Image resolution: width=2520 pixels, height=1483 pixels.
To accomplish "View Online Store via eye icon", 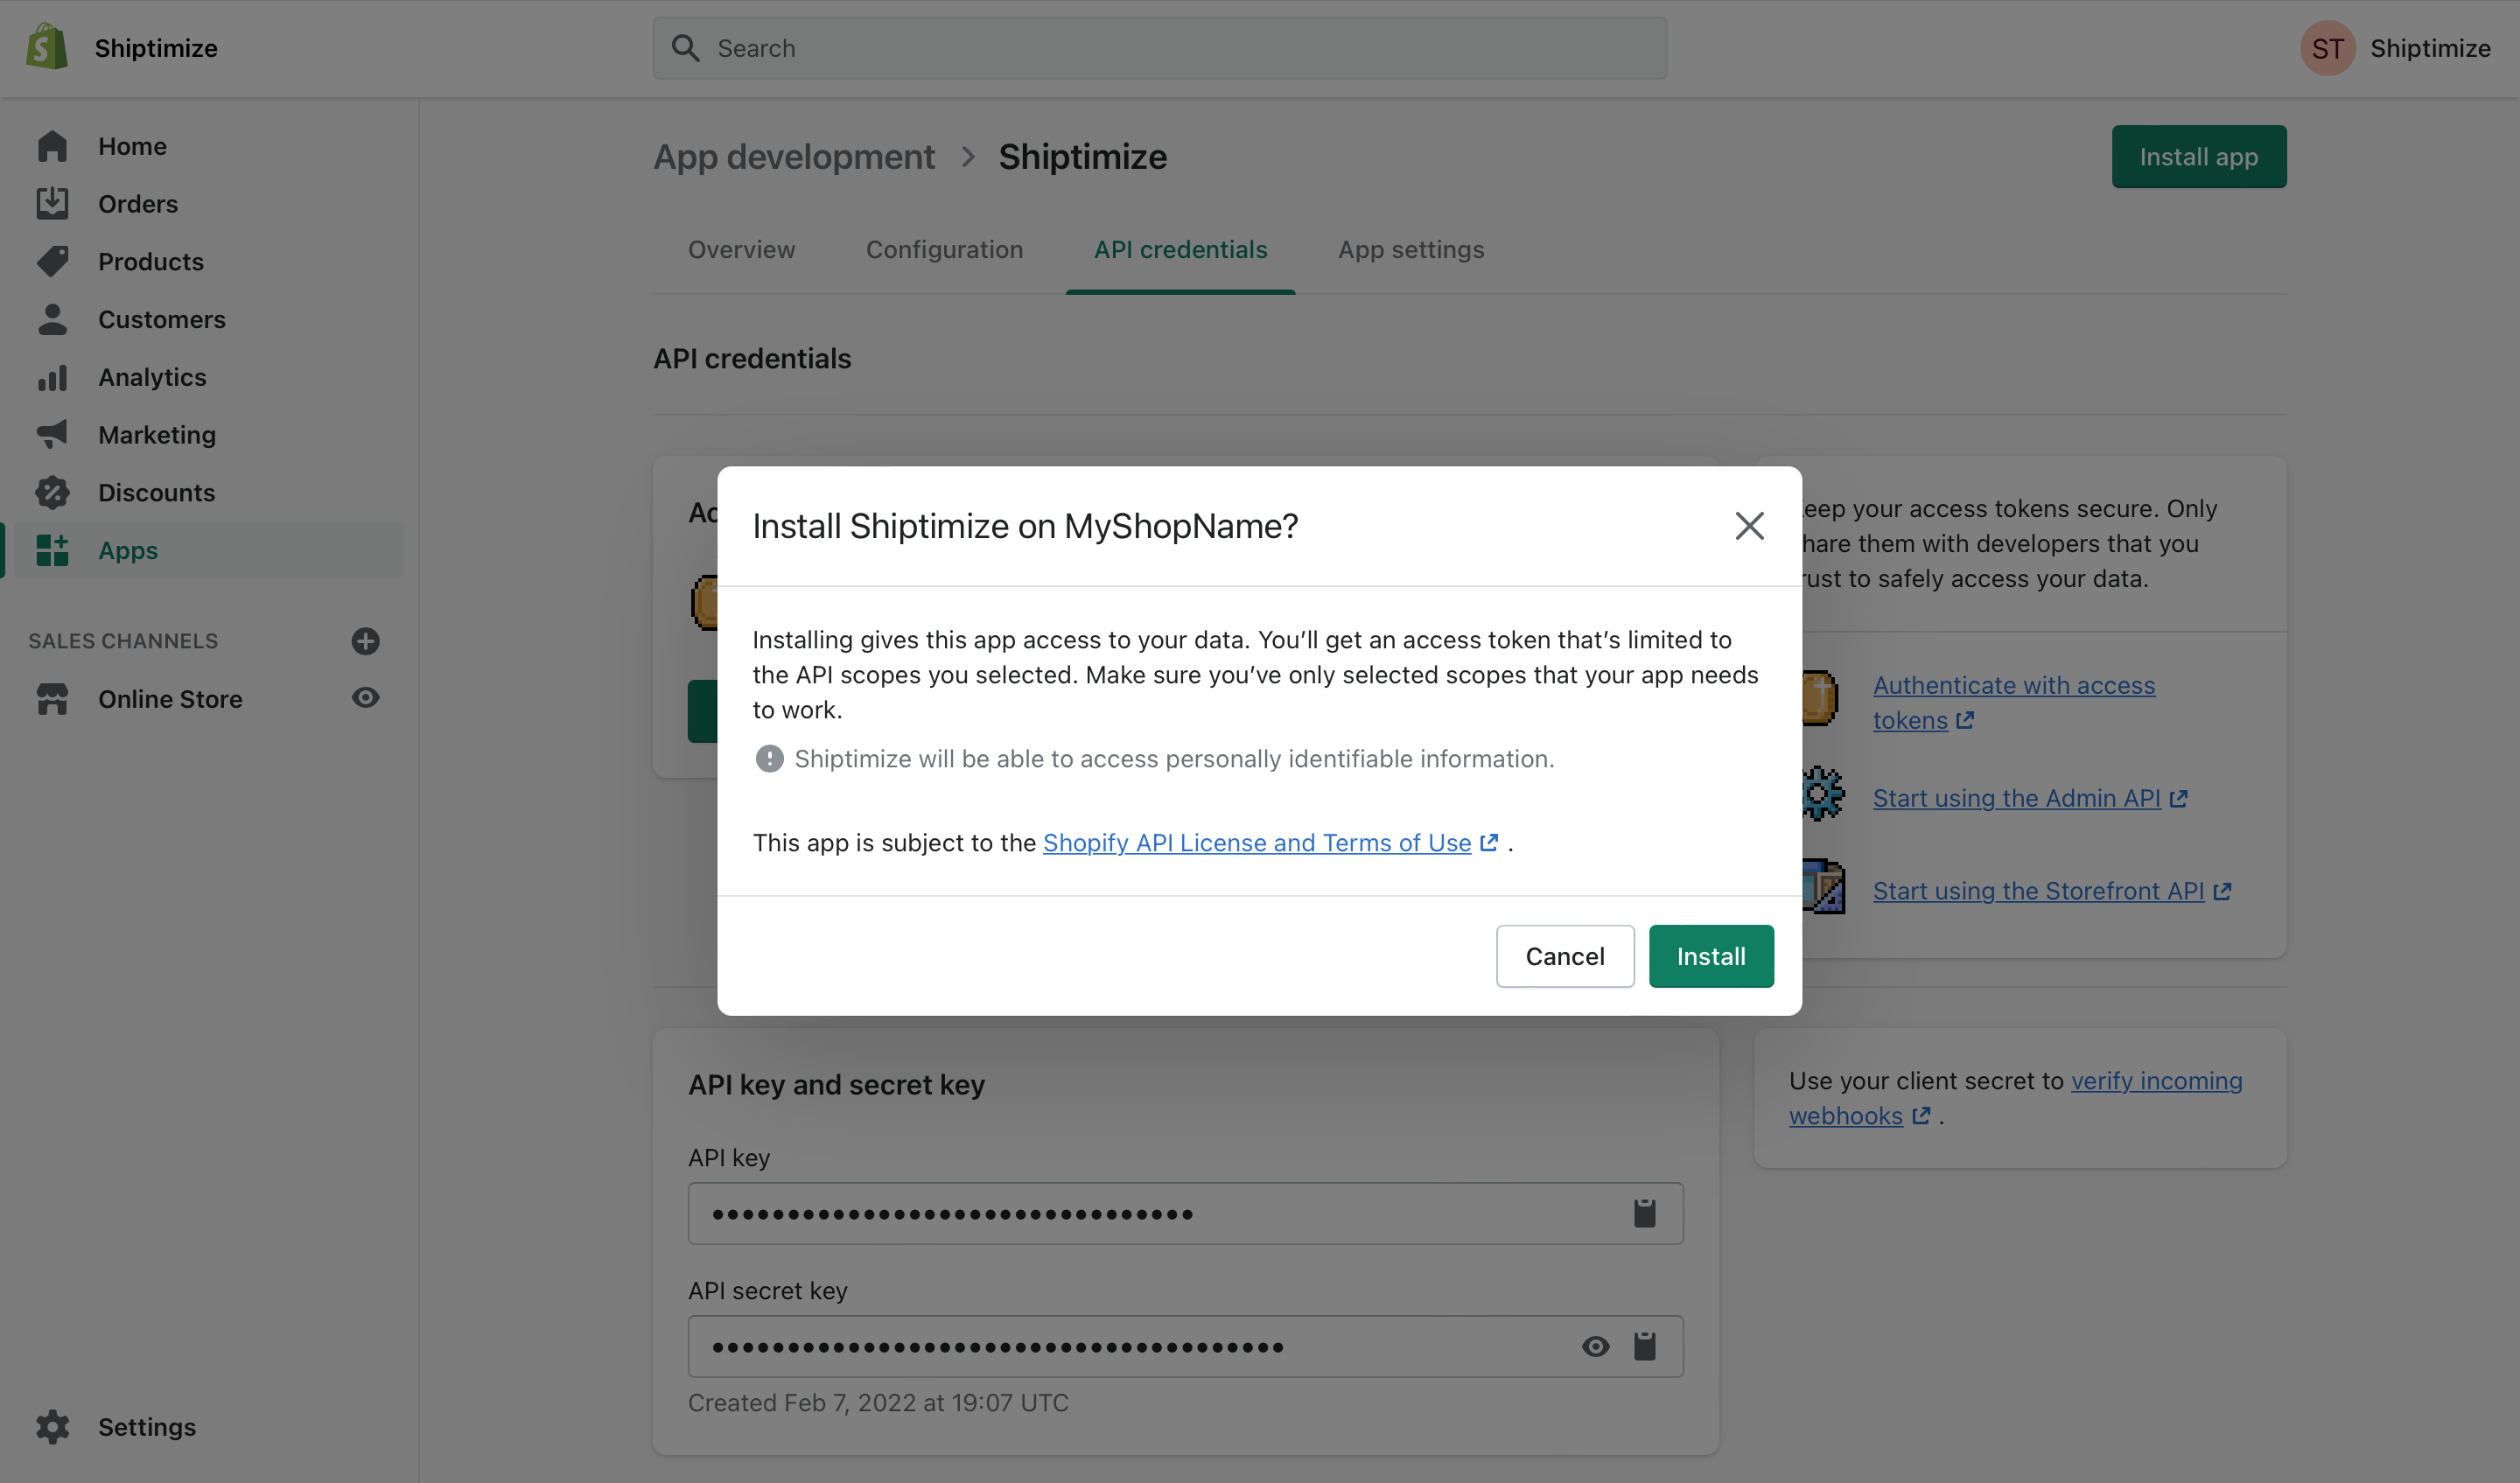I will [x=365, y=698].
